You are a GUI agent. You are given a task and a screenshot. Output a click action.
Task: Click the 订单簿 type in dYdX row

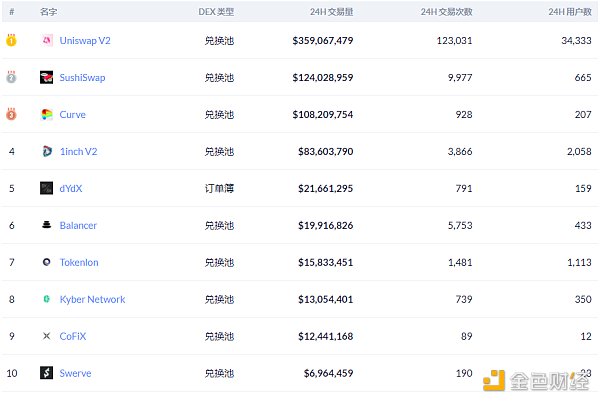[x=219, y=189]
